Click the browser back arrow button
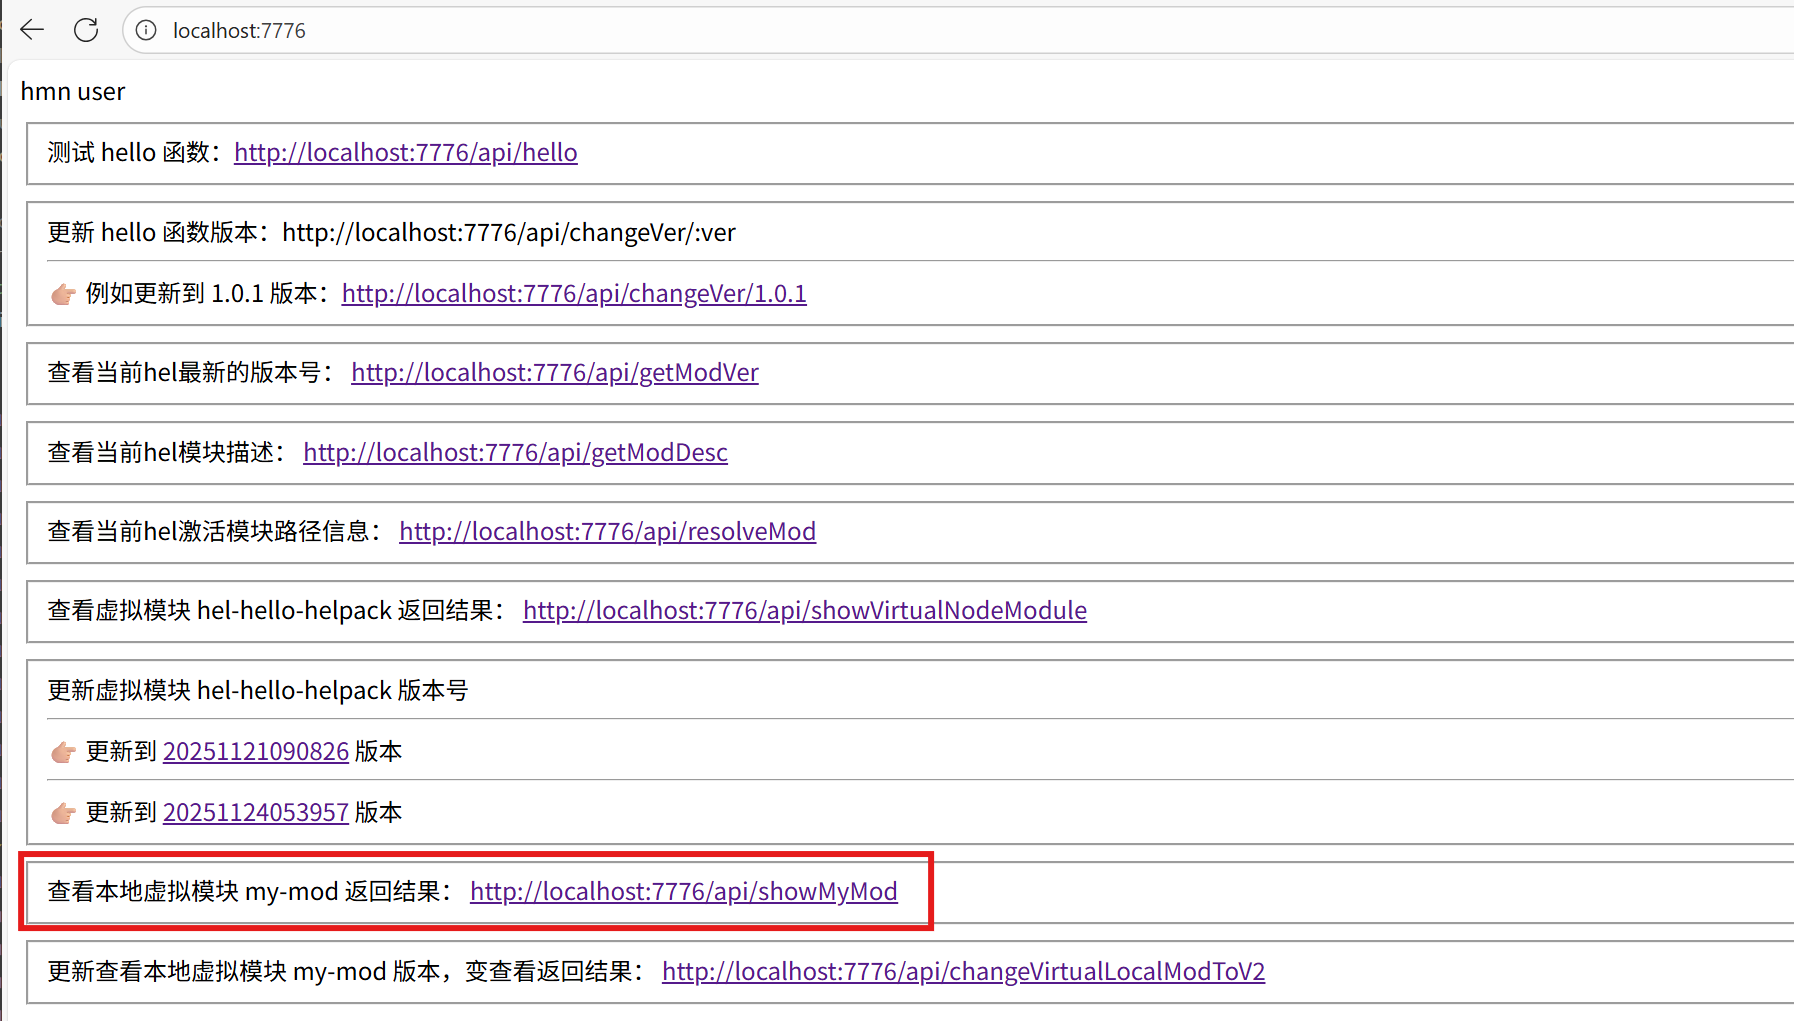This screenshot has height=1021, width=1794. point(32,30)
